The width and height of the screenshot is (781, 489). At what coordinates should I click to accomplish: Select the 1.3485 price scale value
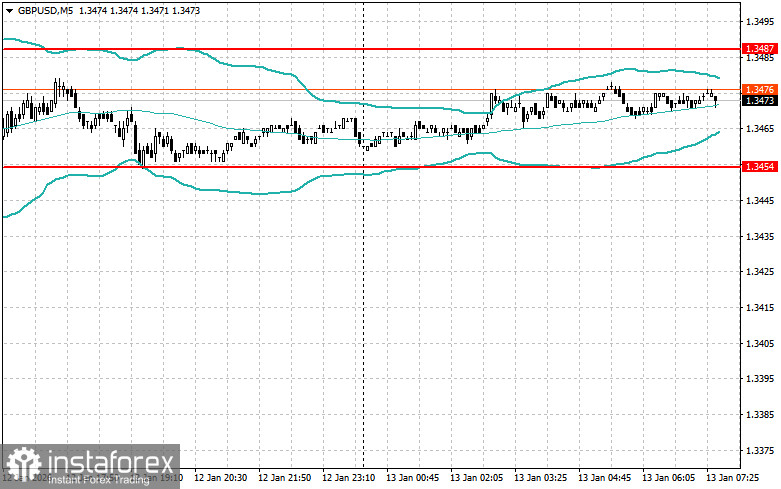click(x=760, y=57)
